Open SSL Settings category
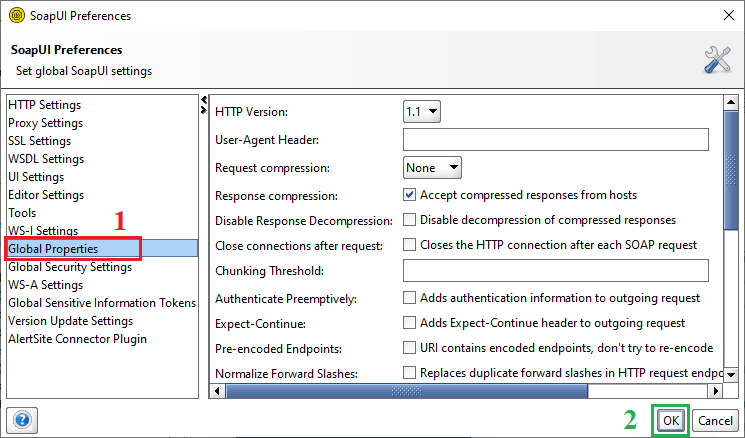 tap(102, 141)
